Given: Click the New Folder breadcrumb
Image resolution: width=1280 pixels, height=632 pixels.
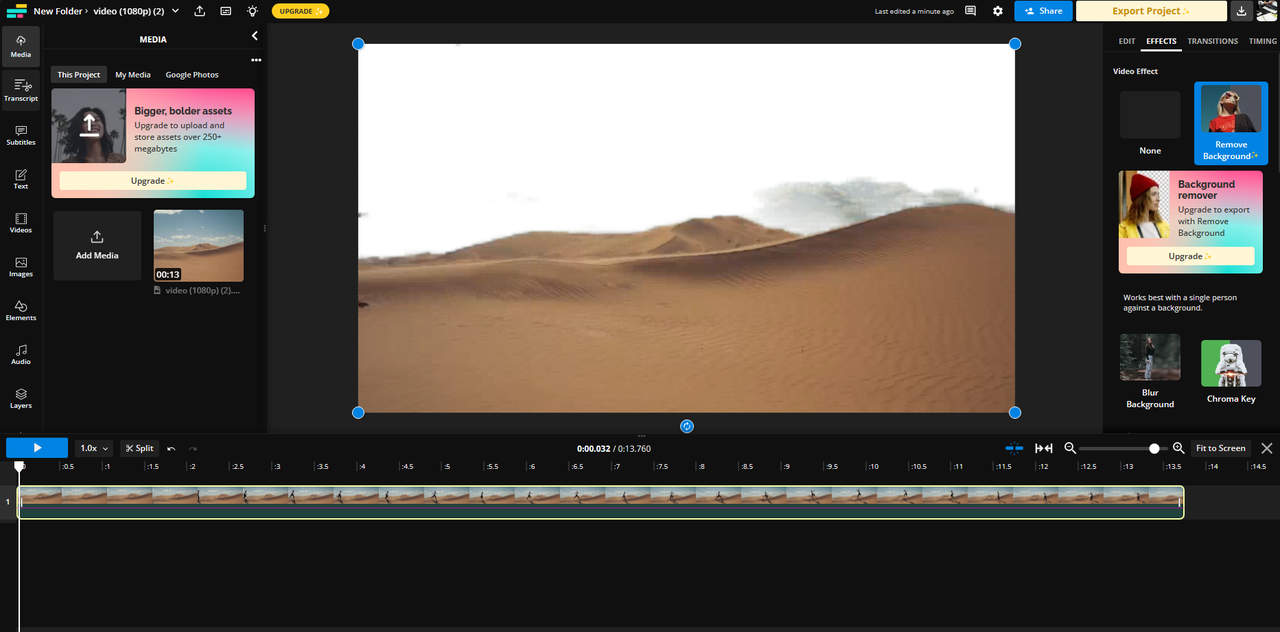Looking at the screenshot, I should [x=57, y=11].
